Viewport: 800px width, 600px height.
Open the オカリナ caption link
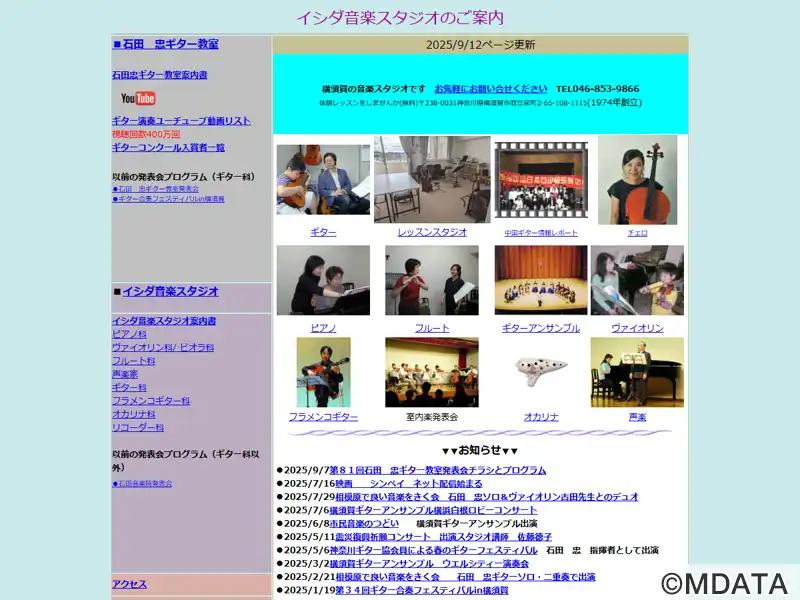point(541,417)
